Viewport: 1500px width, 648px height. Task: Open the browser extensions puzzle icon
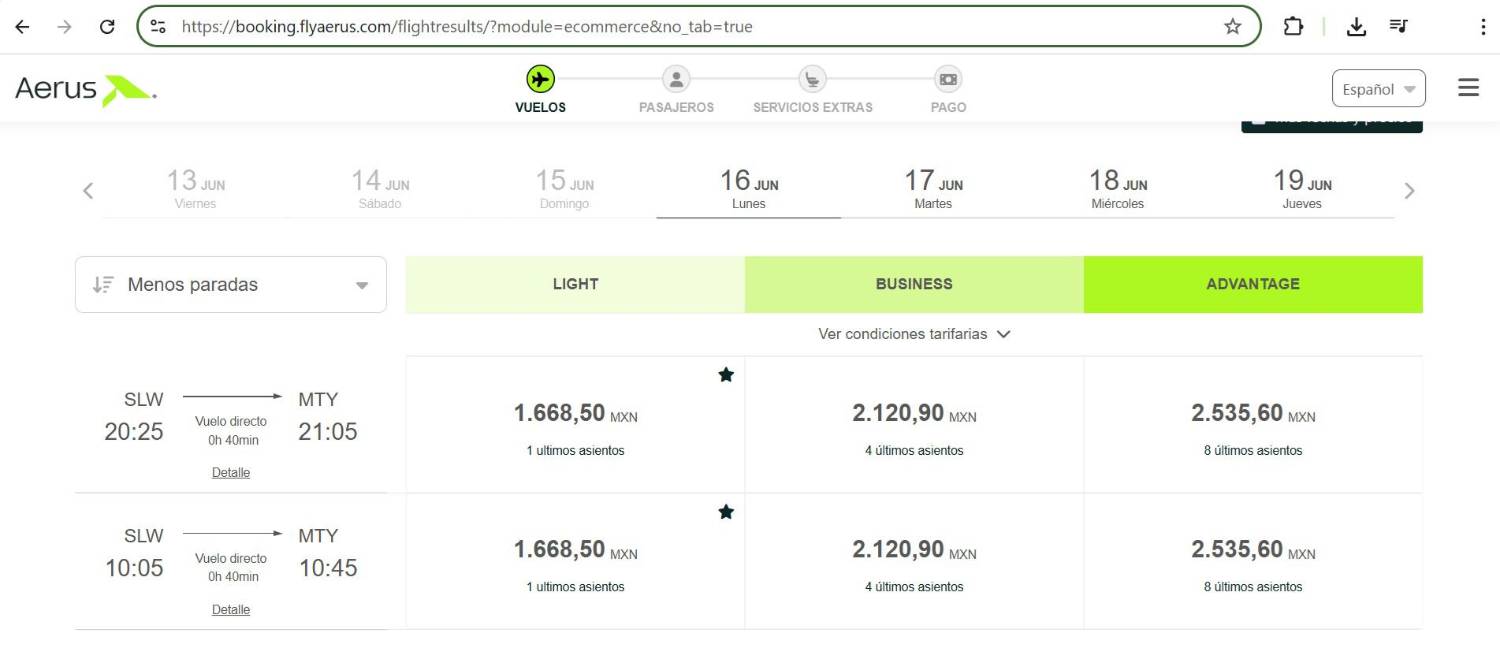tap(1293, 27)
